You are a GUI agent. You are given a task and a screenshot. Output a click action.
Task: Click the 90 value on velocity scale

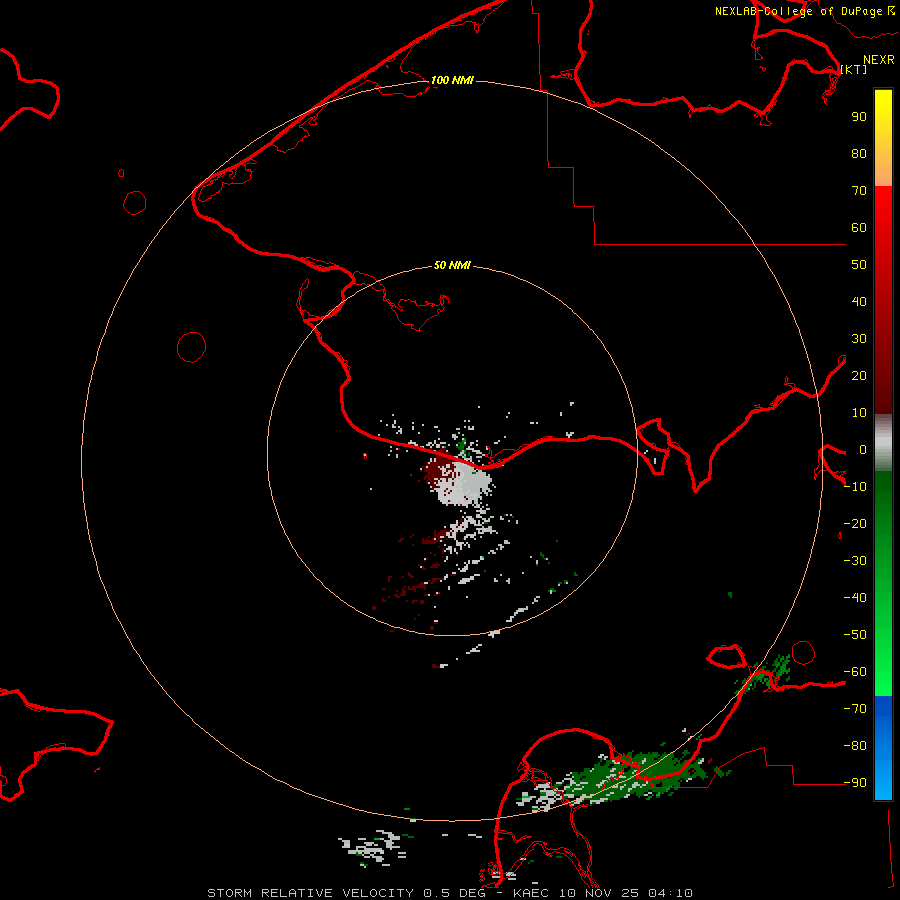[x=859, y=117]
